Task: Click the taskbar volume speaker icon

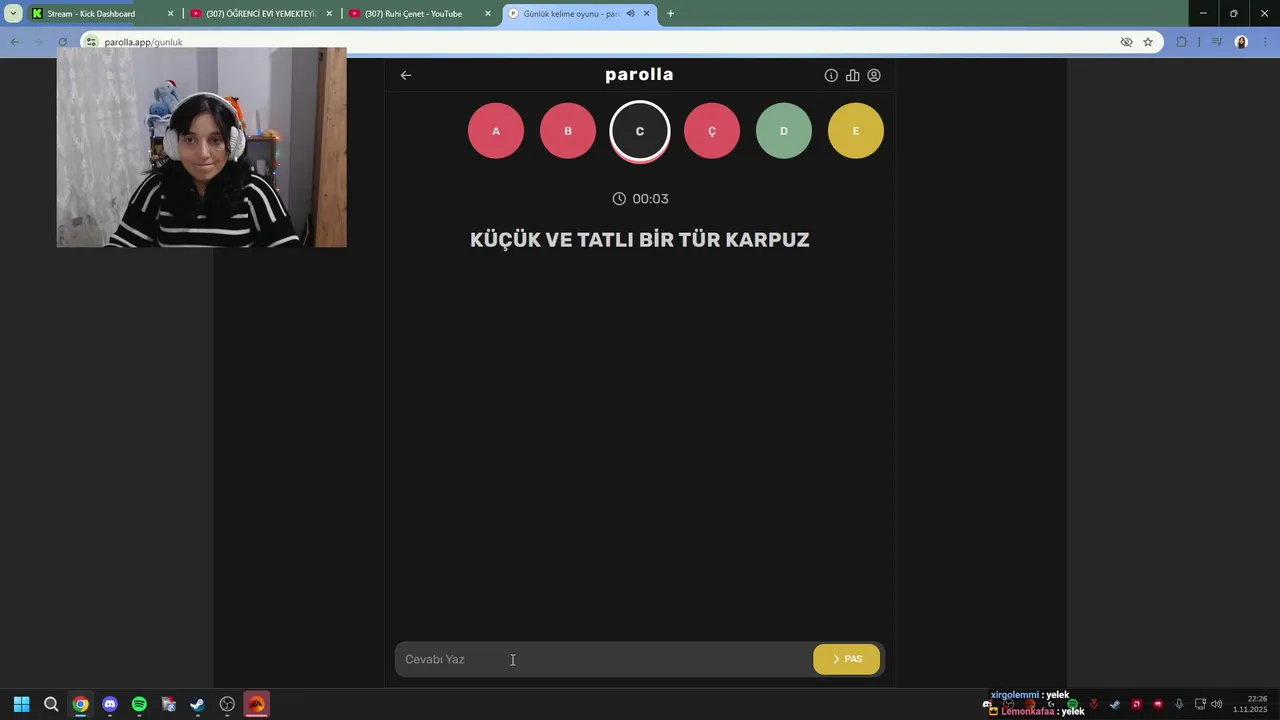Action: (1217, 704)
